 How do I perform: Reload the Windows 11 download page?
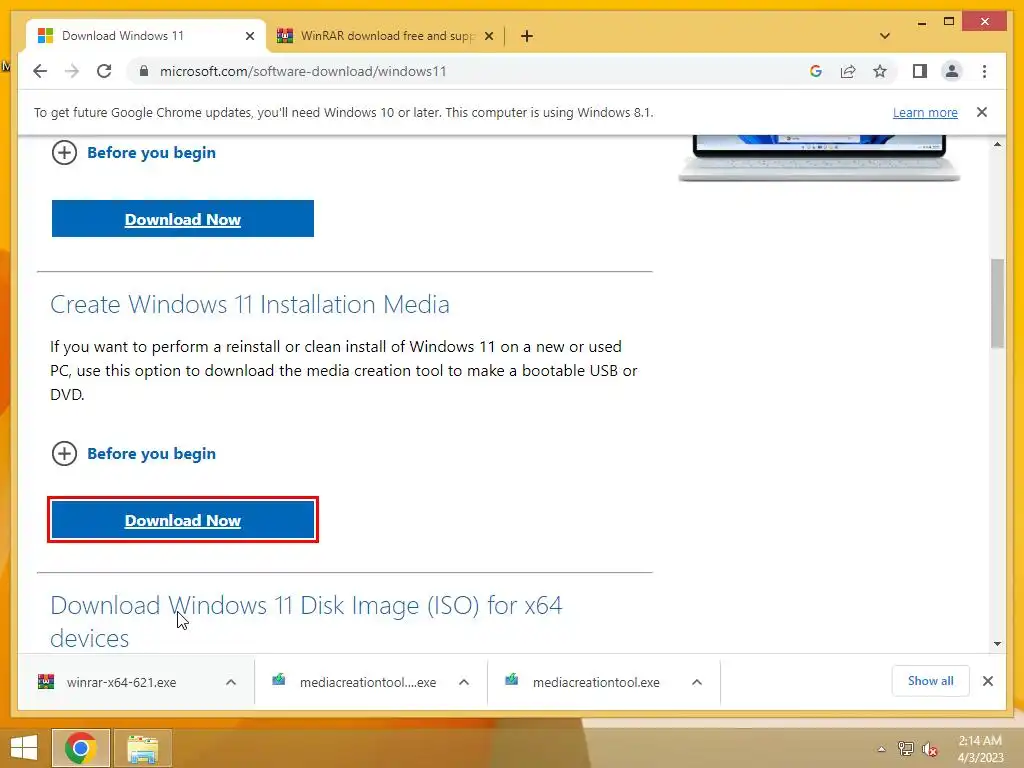tap(104, 71)
